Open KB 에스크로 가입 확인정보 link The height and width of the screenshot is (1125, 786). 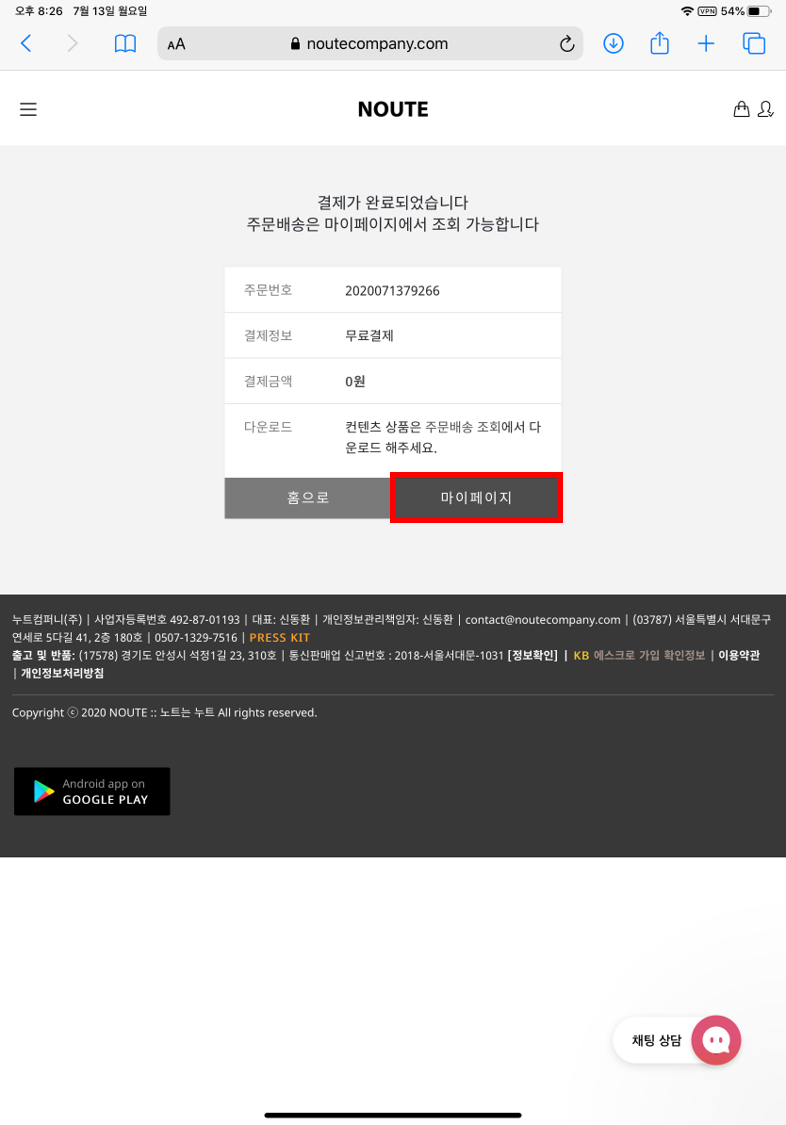pyautogui.click(x=639, y=655)
